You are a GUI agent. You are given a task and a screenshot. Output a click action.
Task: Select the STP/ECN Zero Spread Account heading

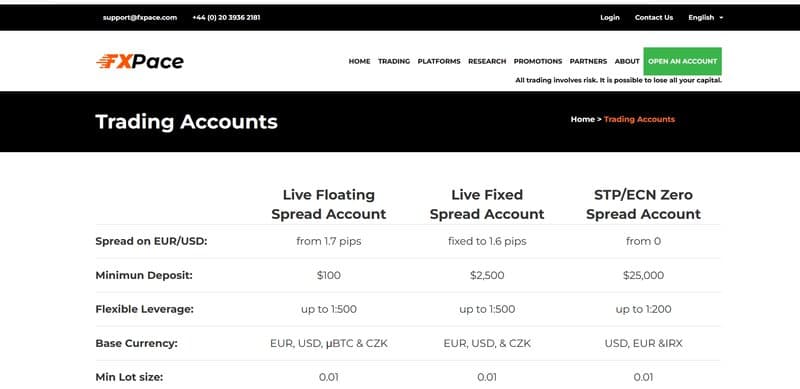(643, 204)
